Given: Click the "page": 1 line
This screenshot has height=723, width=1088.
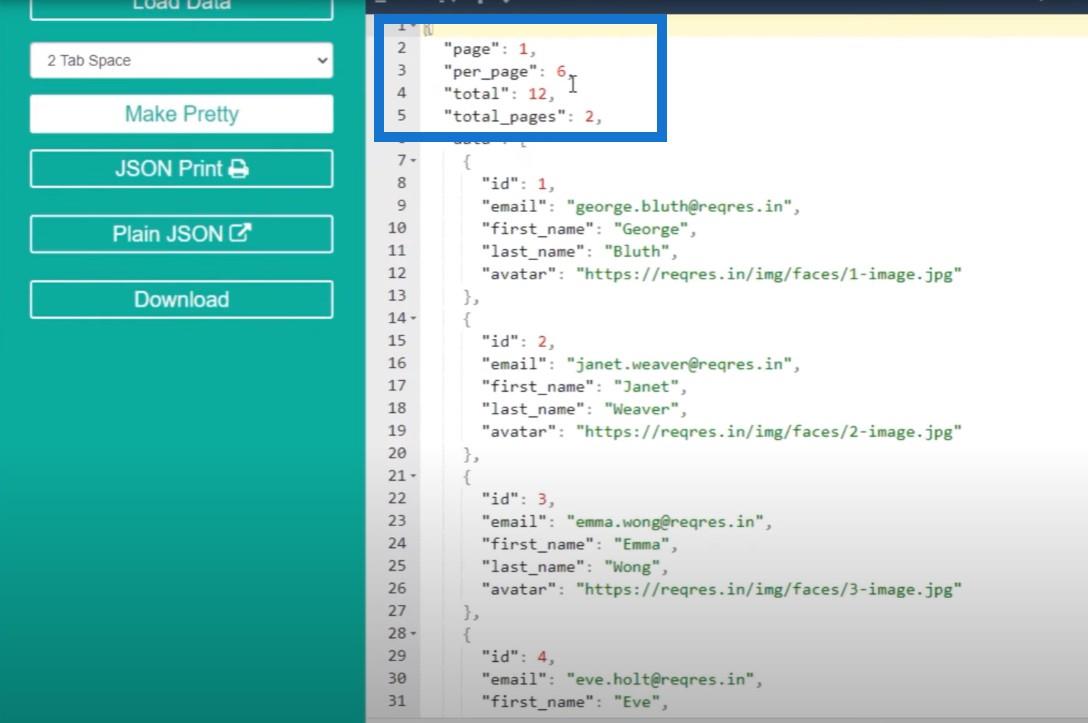Looking at the screenshot, I should (490, 49).
